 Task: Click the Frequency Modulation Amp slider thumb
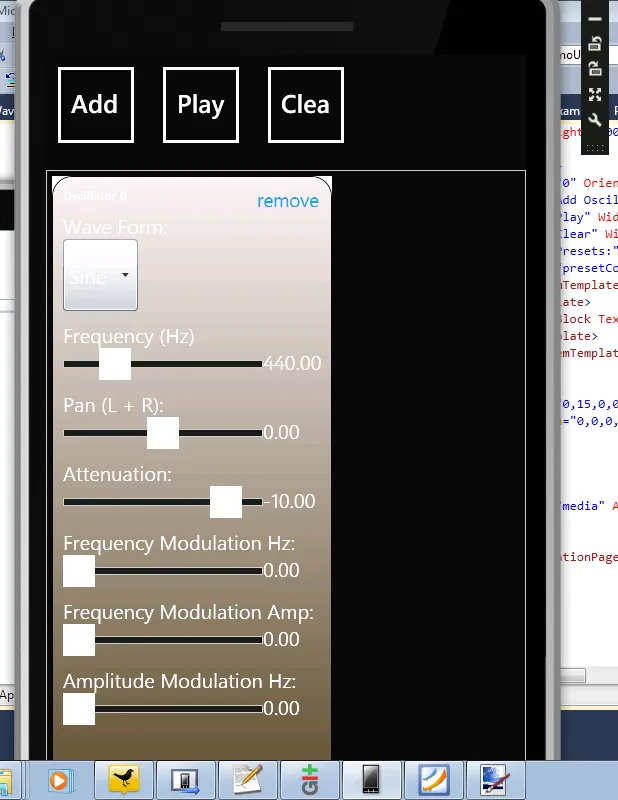pos(79,640)
